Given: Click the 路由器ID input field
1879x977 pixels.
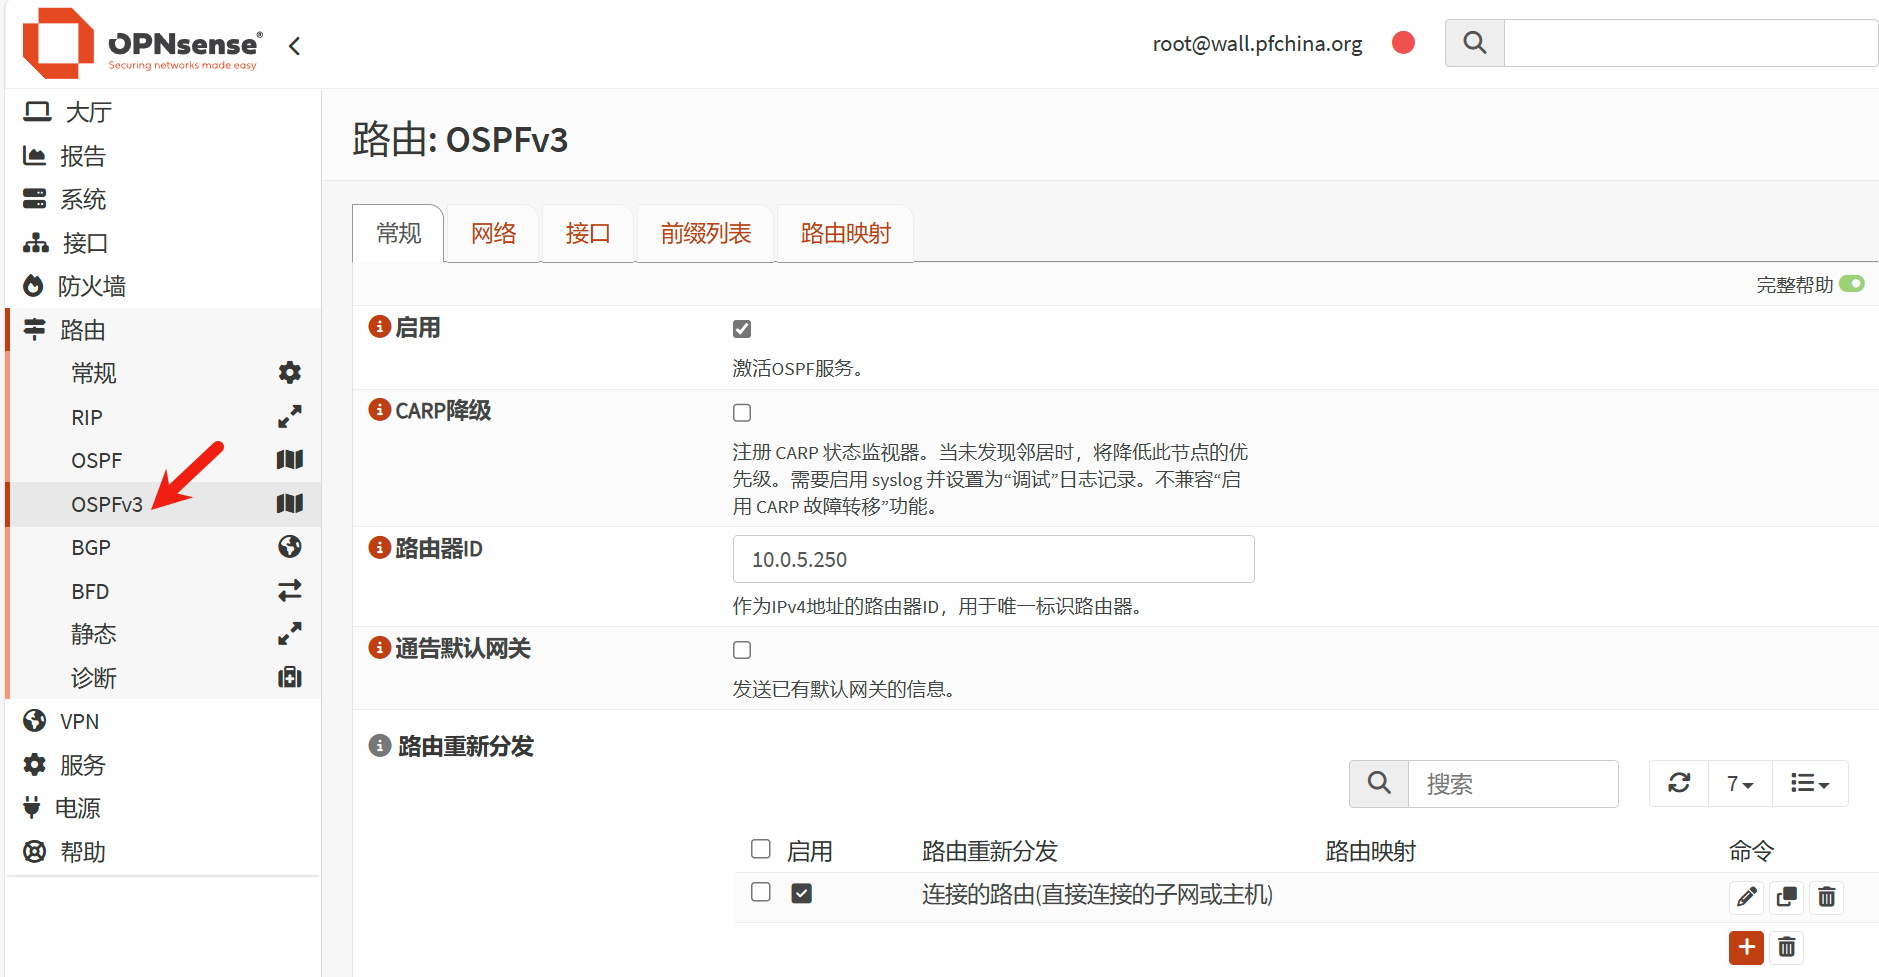Looking at the screenshot, I should (993, 559).
